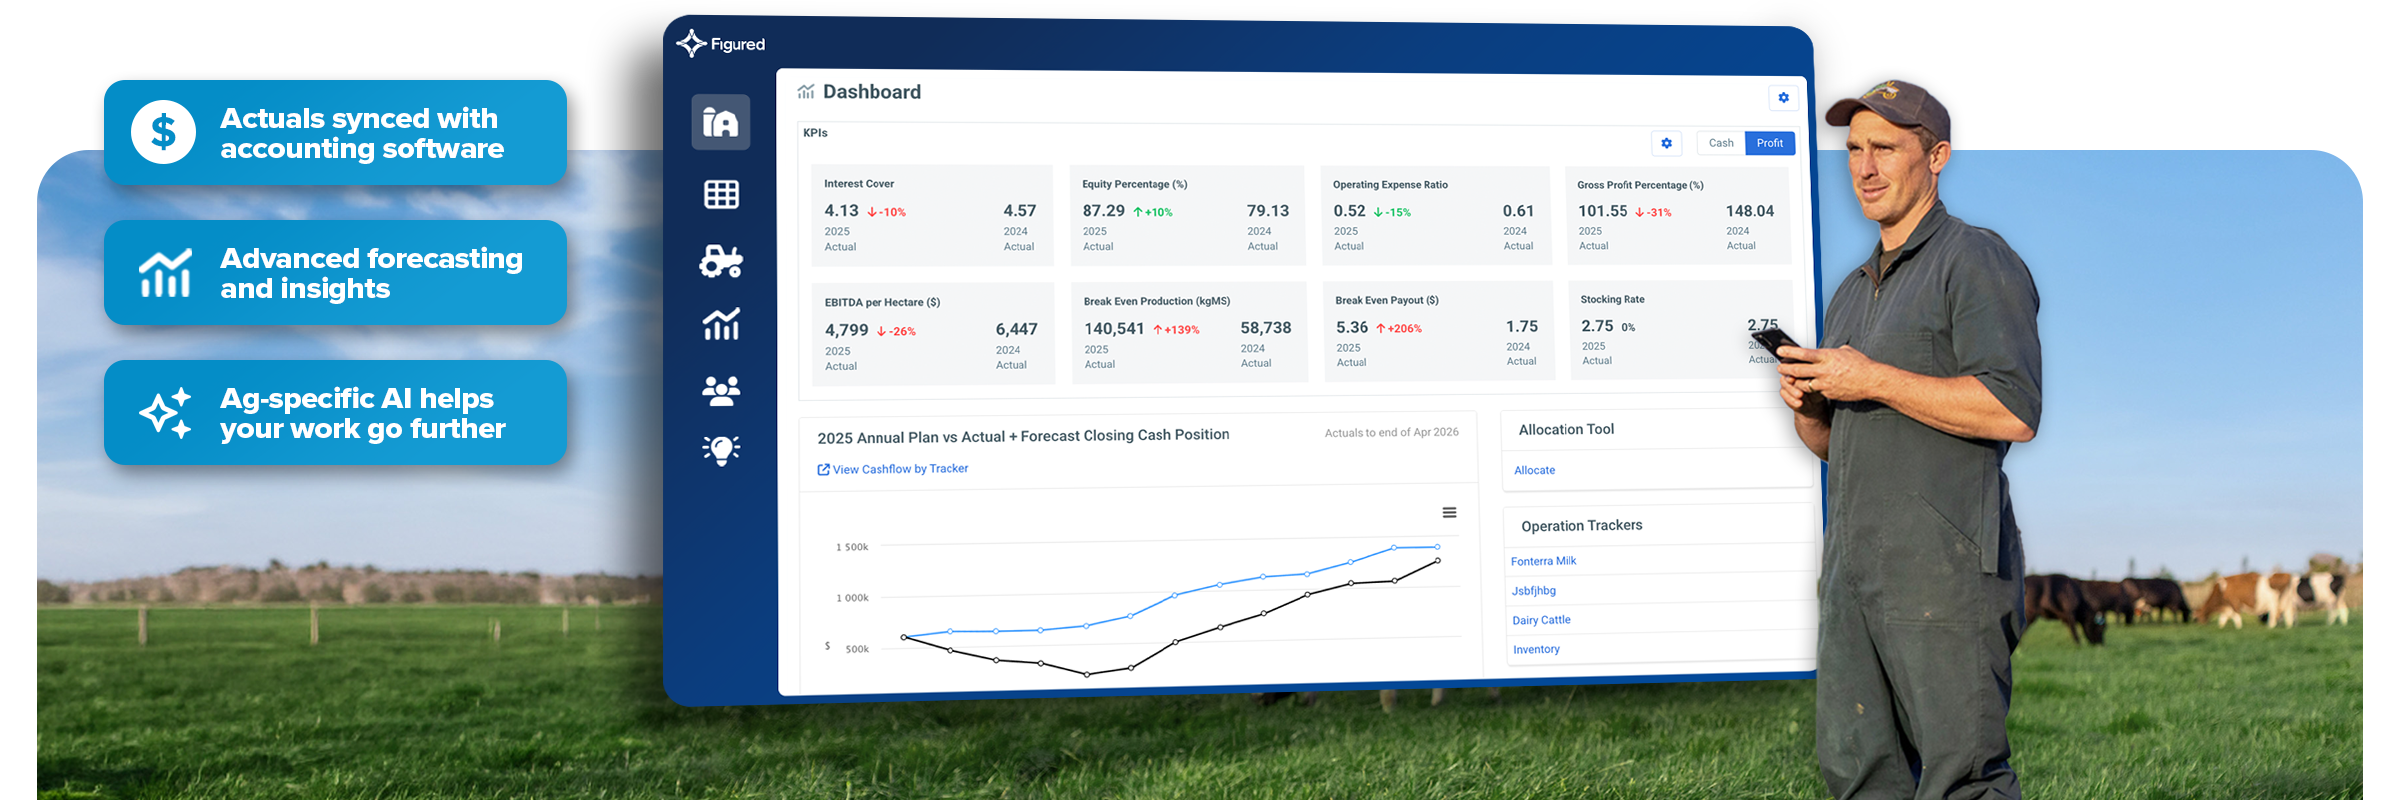Click the Allocate link in Allocation Tool
The width and height of the screenshot is (2400, 800).
pyautogui.click(x=1534, y=470)
